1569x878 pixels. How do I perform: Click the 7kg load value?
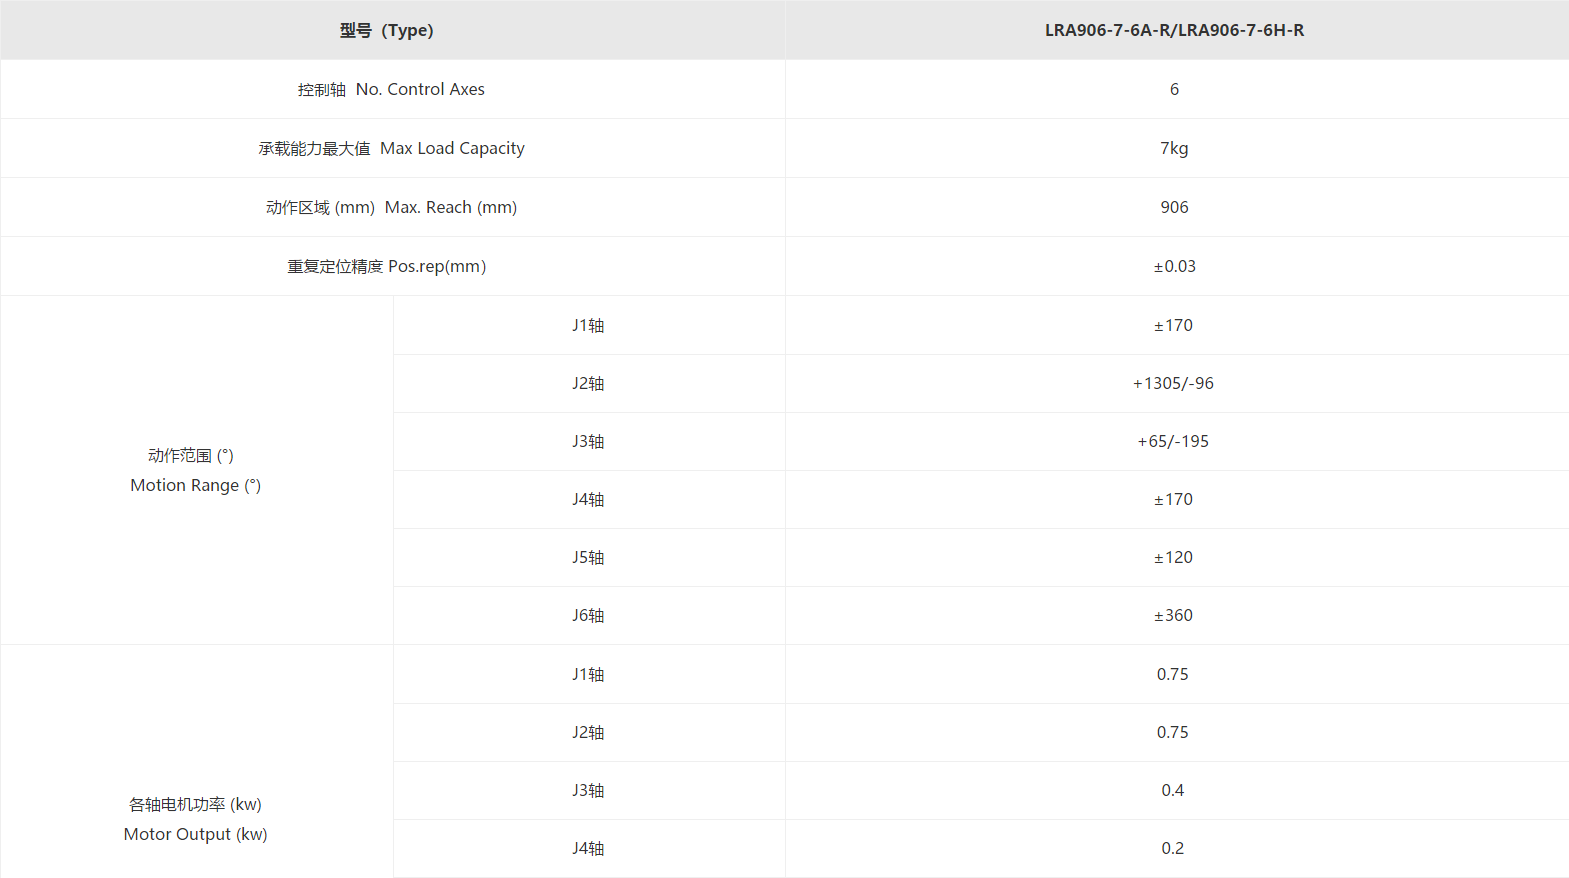[1174, 148]
